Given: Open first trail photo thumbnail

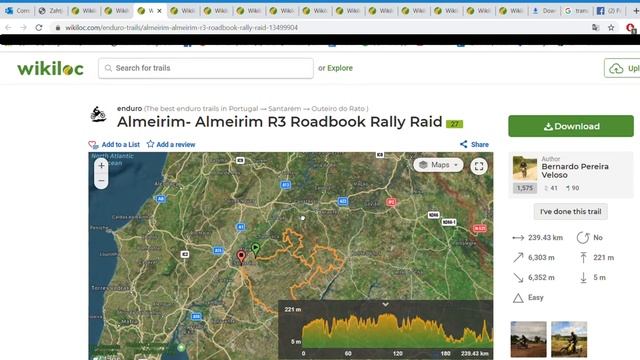Looking at the screenshot, I should 528,339.
